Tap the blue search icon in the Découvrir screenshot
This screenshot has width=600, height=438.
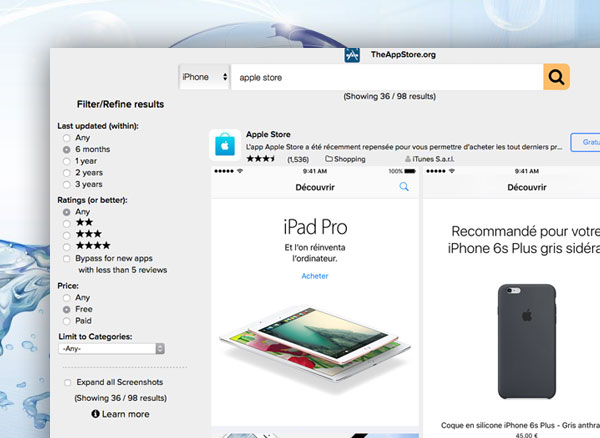(x=404, y=187)
